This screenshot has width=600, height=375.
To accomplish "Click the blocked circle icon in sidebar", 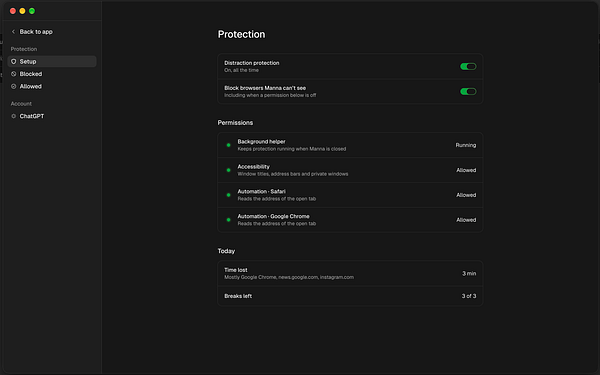I will click(x=13, y=74).
